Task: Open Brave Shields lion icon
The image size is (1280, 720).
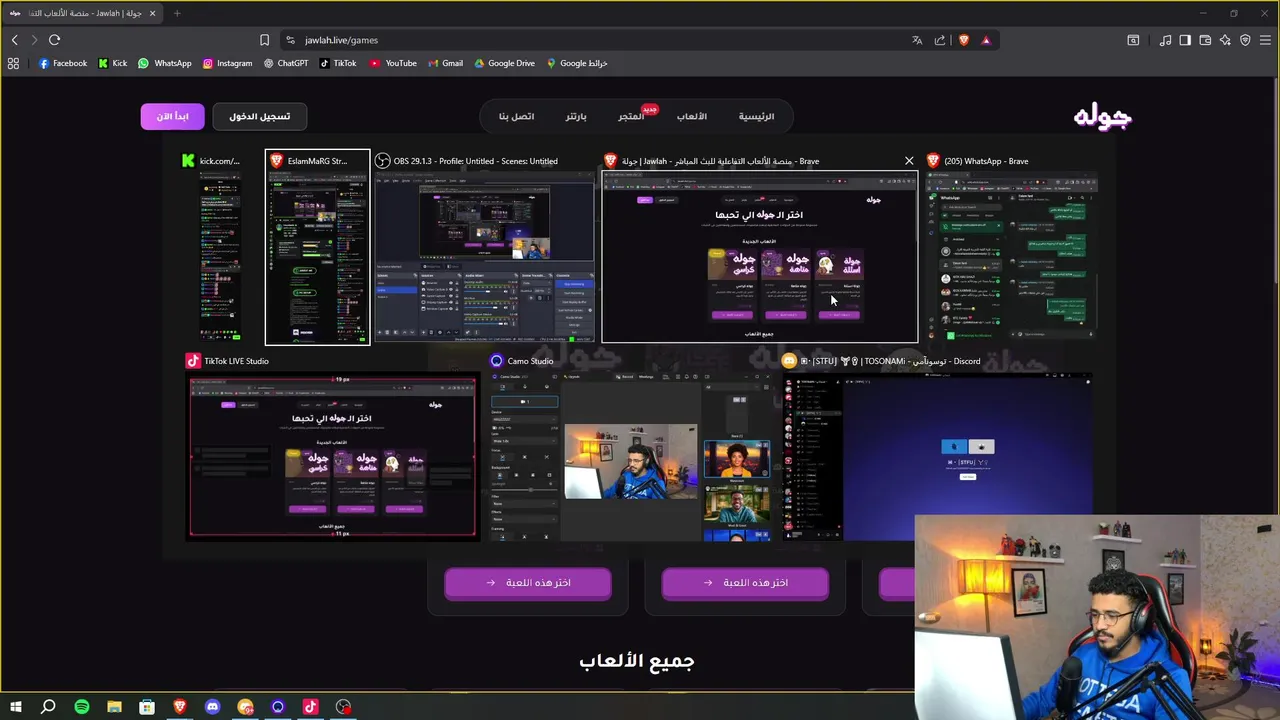Action: (964, 40)
